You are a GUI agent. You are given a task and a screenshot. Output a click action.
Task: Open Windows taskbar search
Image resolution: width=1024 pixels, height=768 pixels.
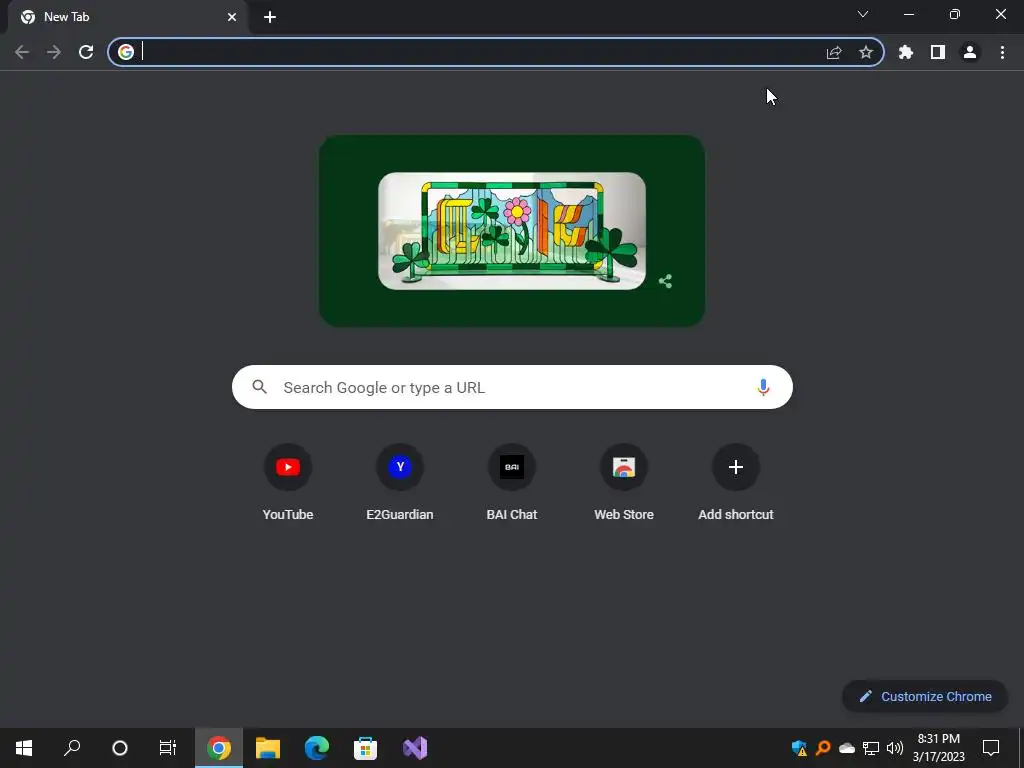72,748
